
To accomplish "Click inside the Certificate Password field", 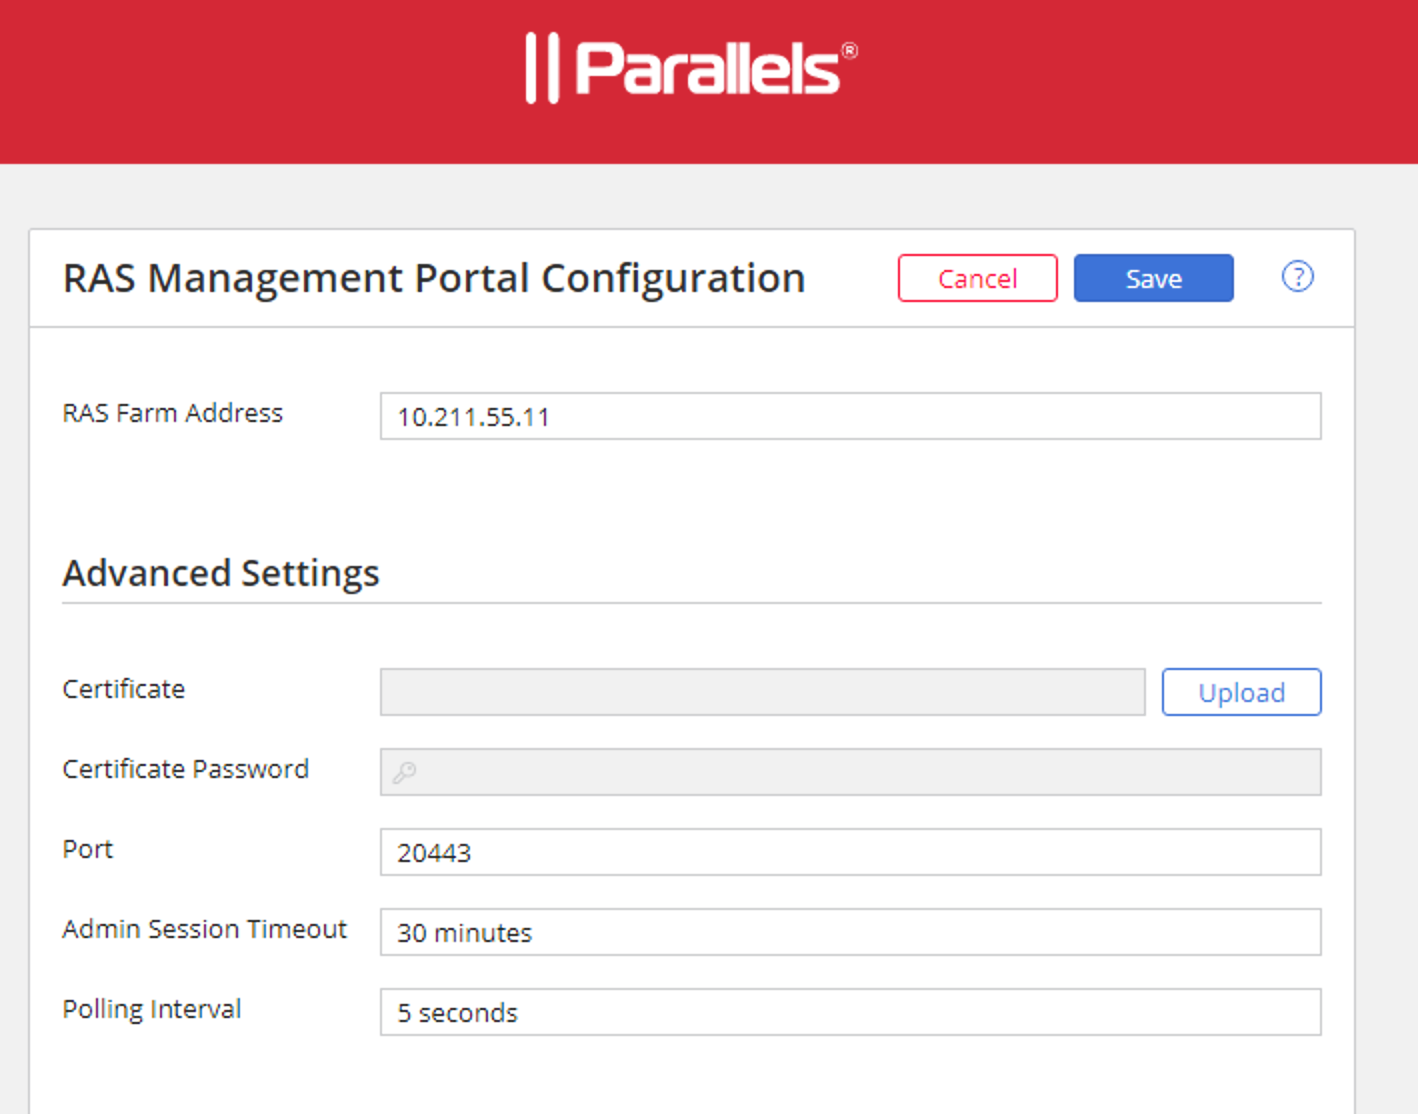I will pyautogui.click(x=860, y=772).
